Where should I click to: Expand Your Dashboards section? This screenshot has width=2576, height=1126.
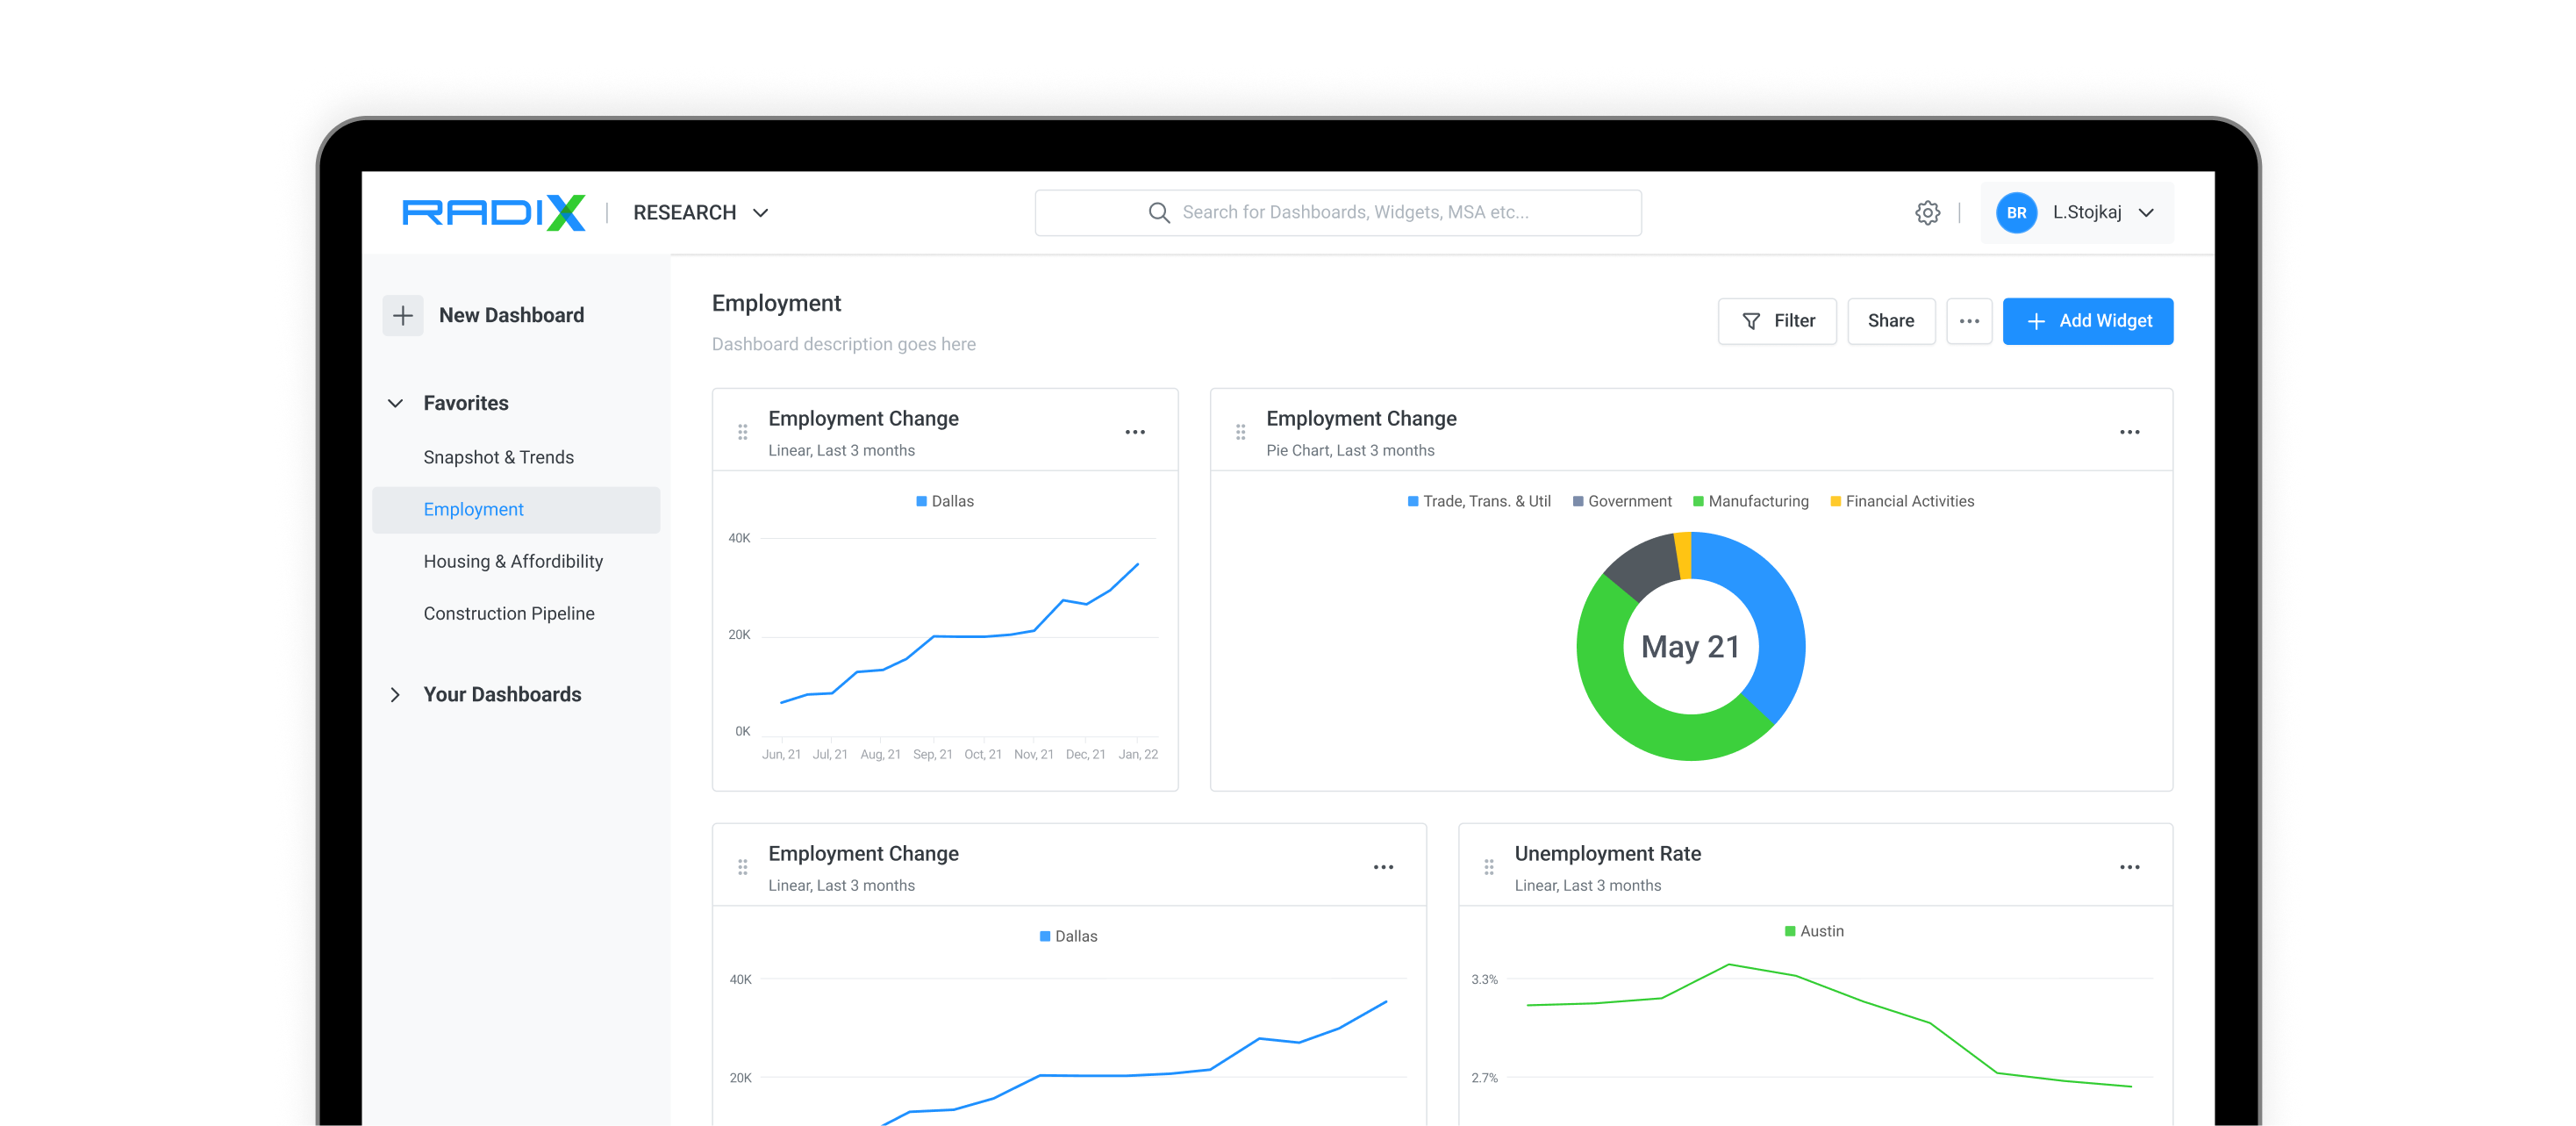[x=396, y=695]
